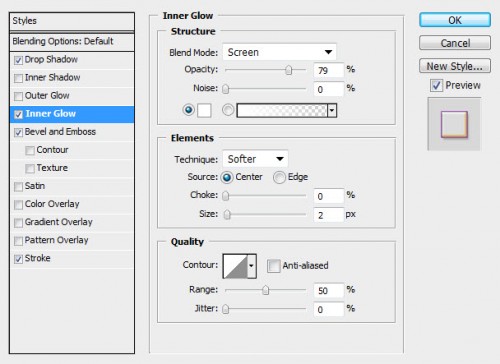Click the Range slider handle
500x364 pixels.
(x=265, y=290)
